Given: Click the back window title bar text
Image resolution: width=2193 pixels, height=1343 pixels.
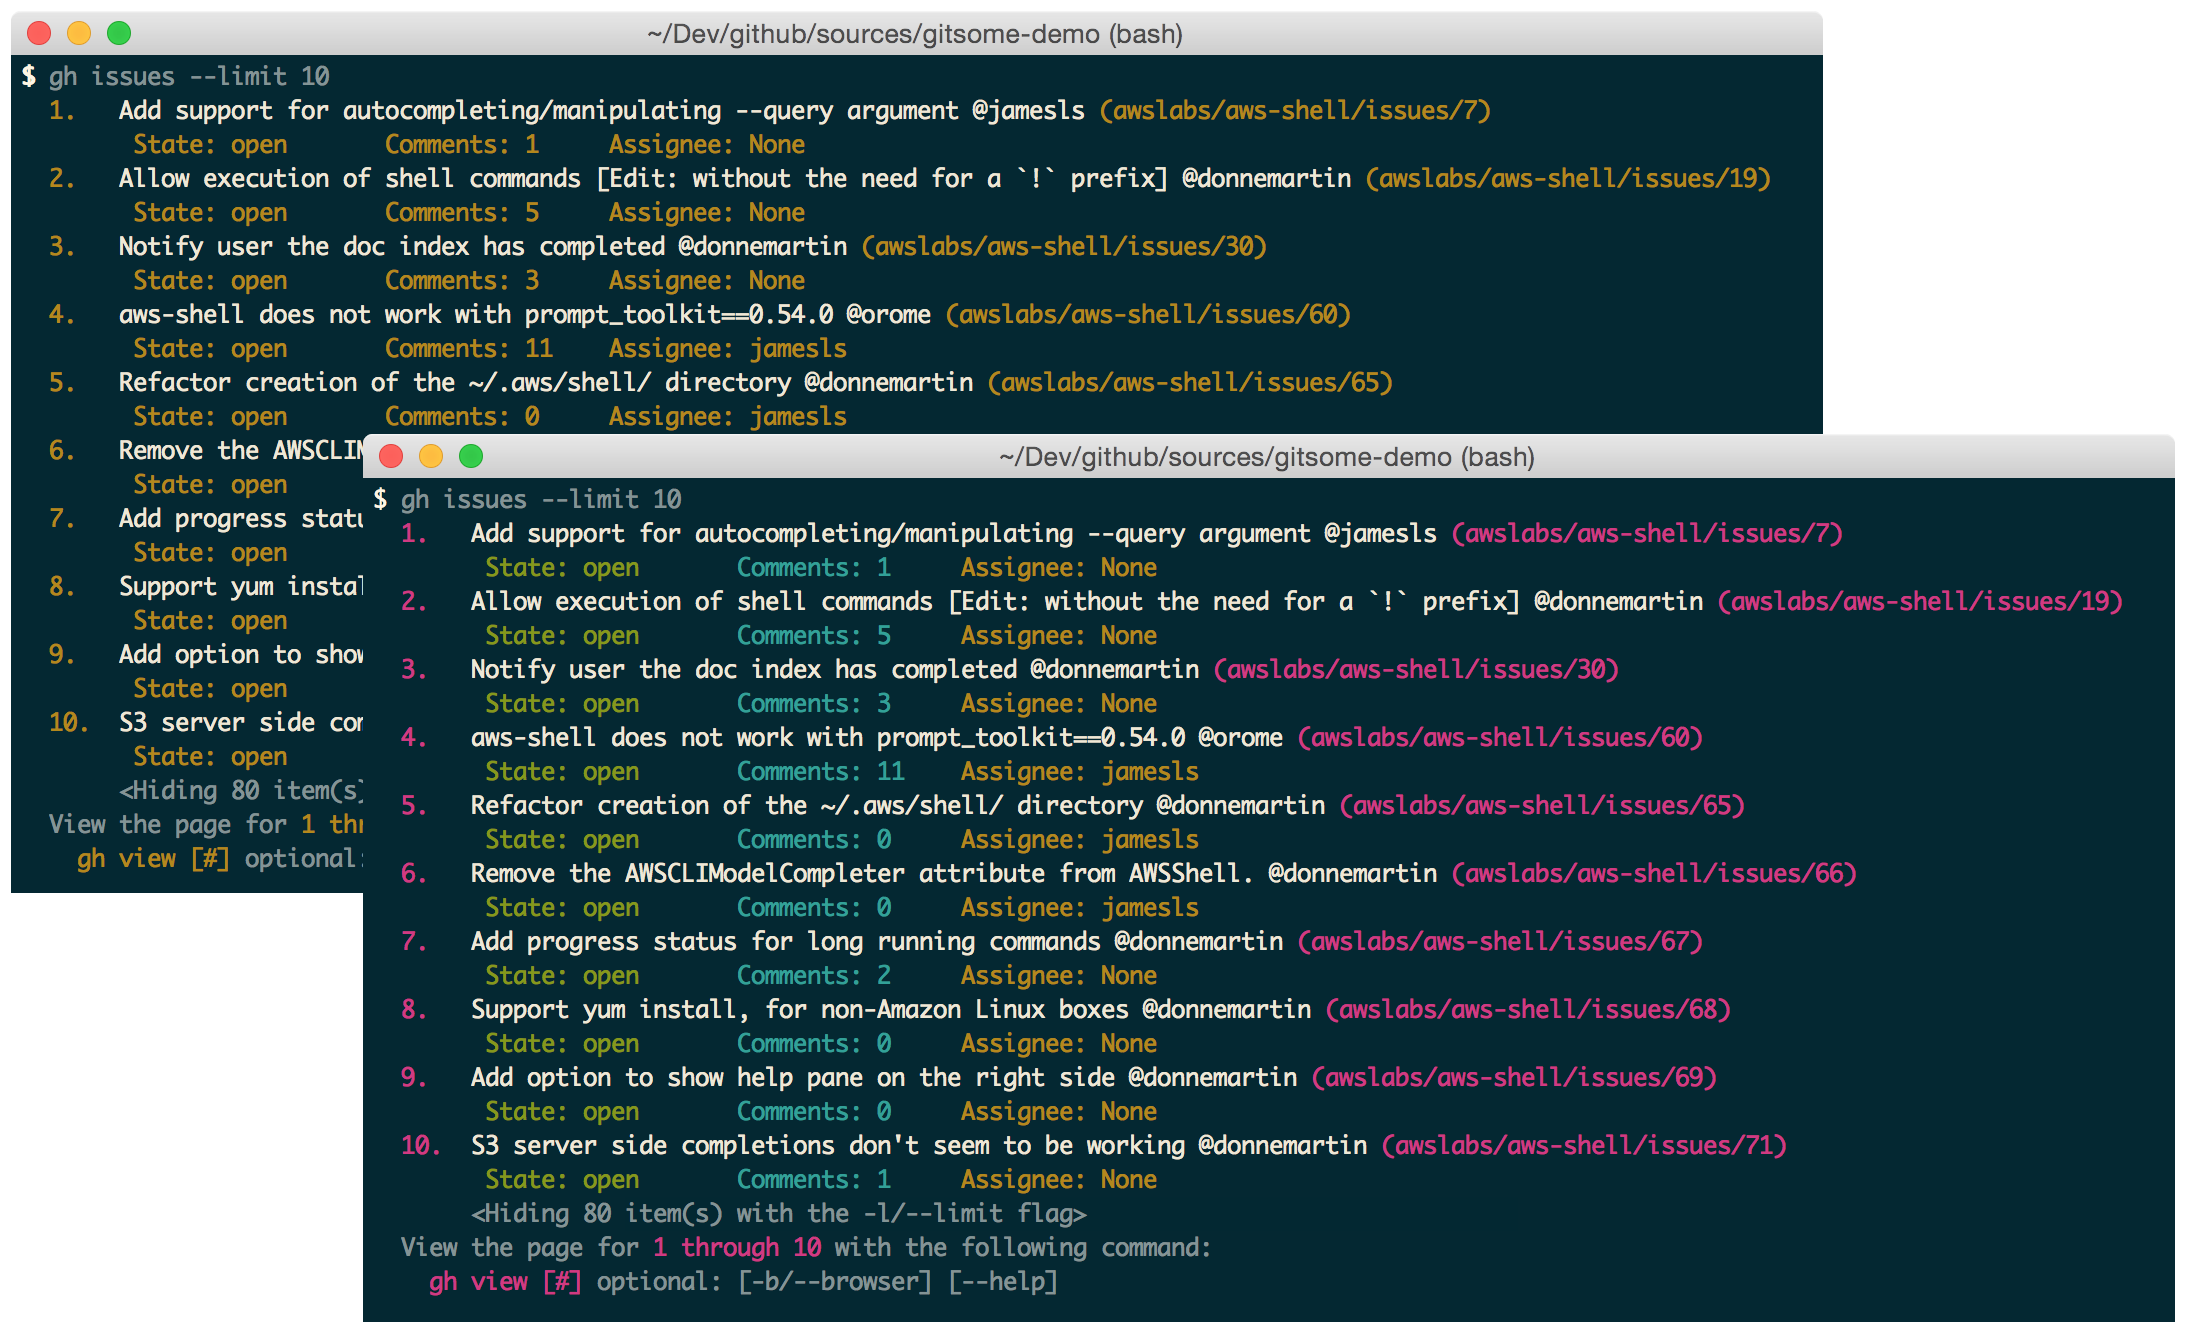Looking at the screenshot, I should 914,34.
